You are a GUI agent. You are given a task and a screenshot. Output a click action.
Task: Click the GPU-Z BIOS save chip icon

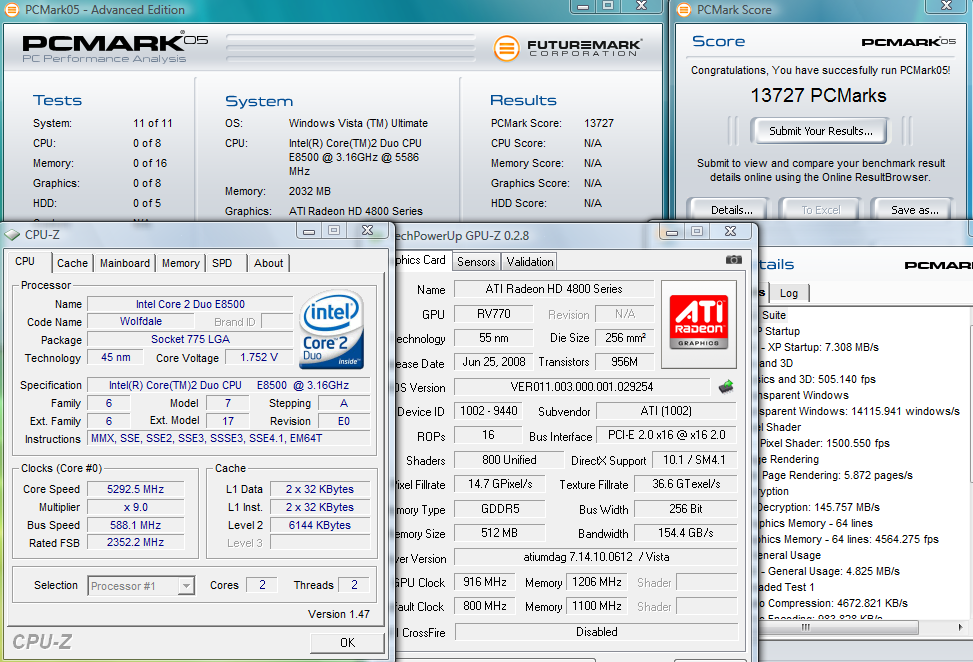726,387
